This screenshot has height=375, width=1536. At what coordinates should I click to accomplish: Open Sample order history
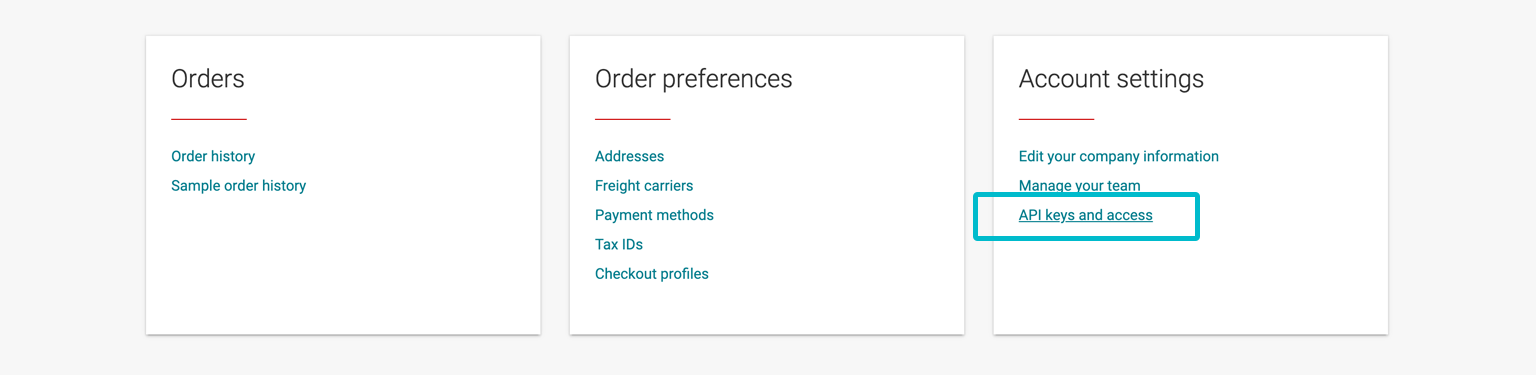pos(238,185)
